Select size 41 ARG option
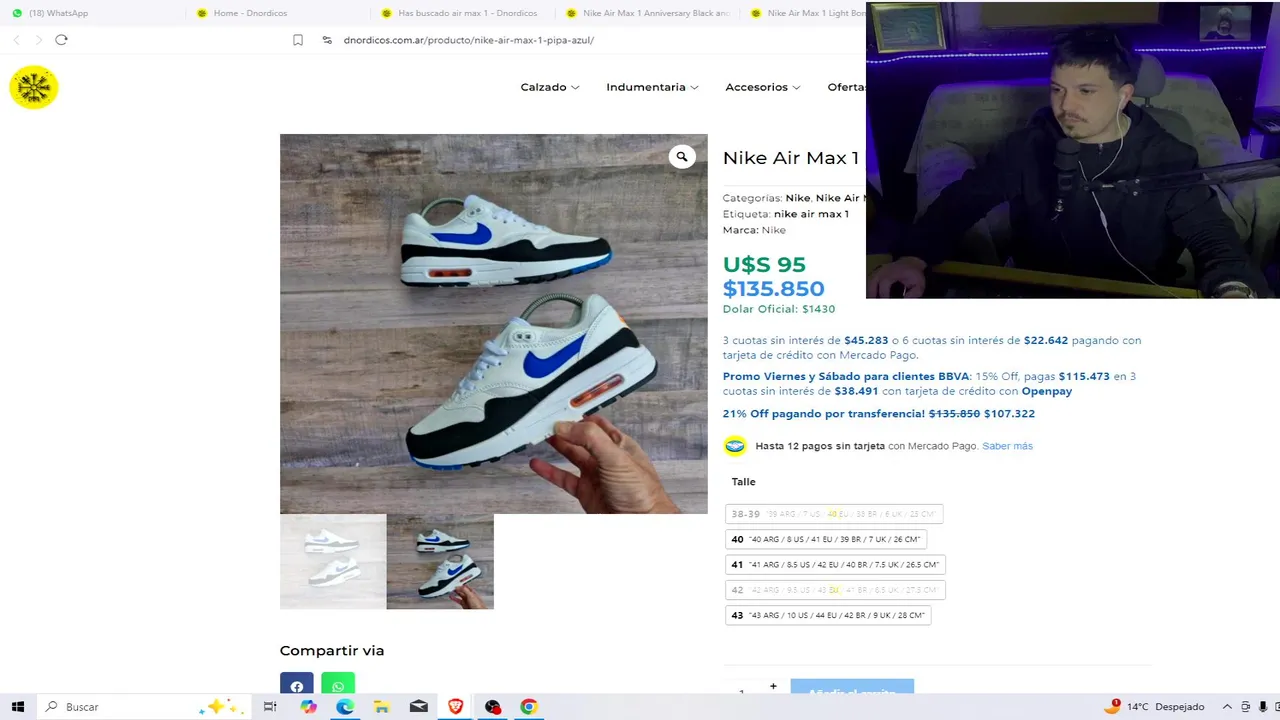The width and height of the screenshot is (1280, 720). (x=835, y=564)
